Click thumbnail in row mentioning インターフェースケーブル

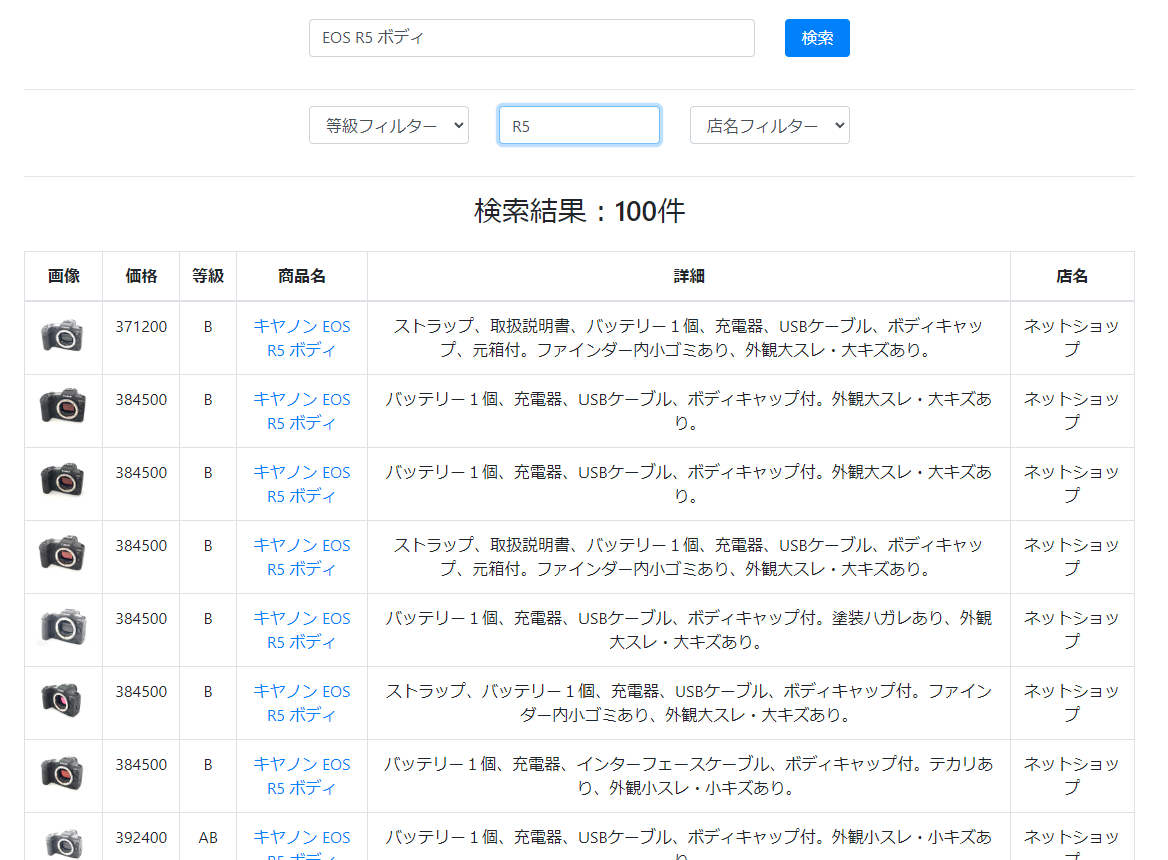click(x=63, y=774)
